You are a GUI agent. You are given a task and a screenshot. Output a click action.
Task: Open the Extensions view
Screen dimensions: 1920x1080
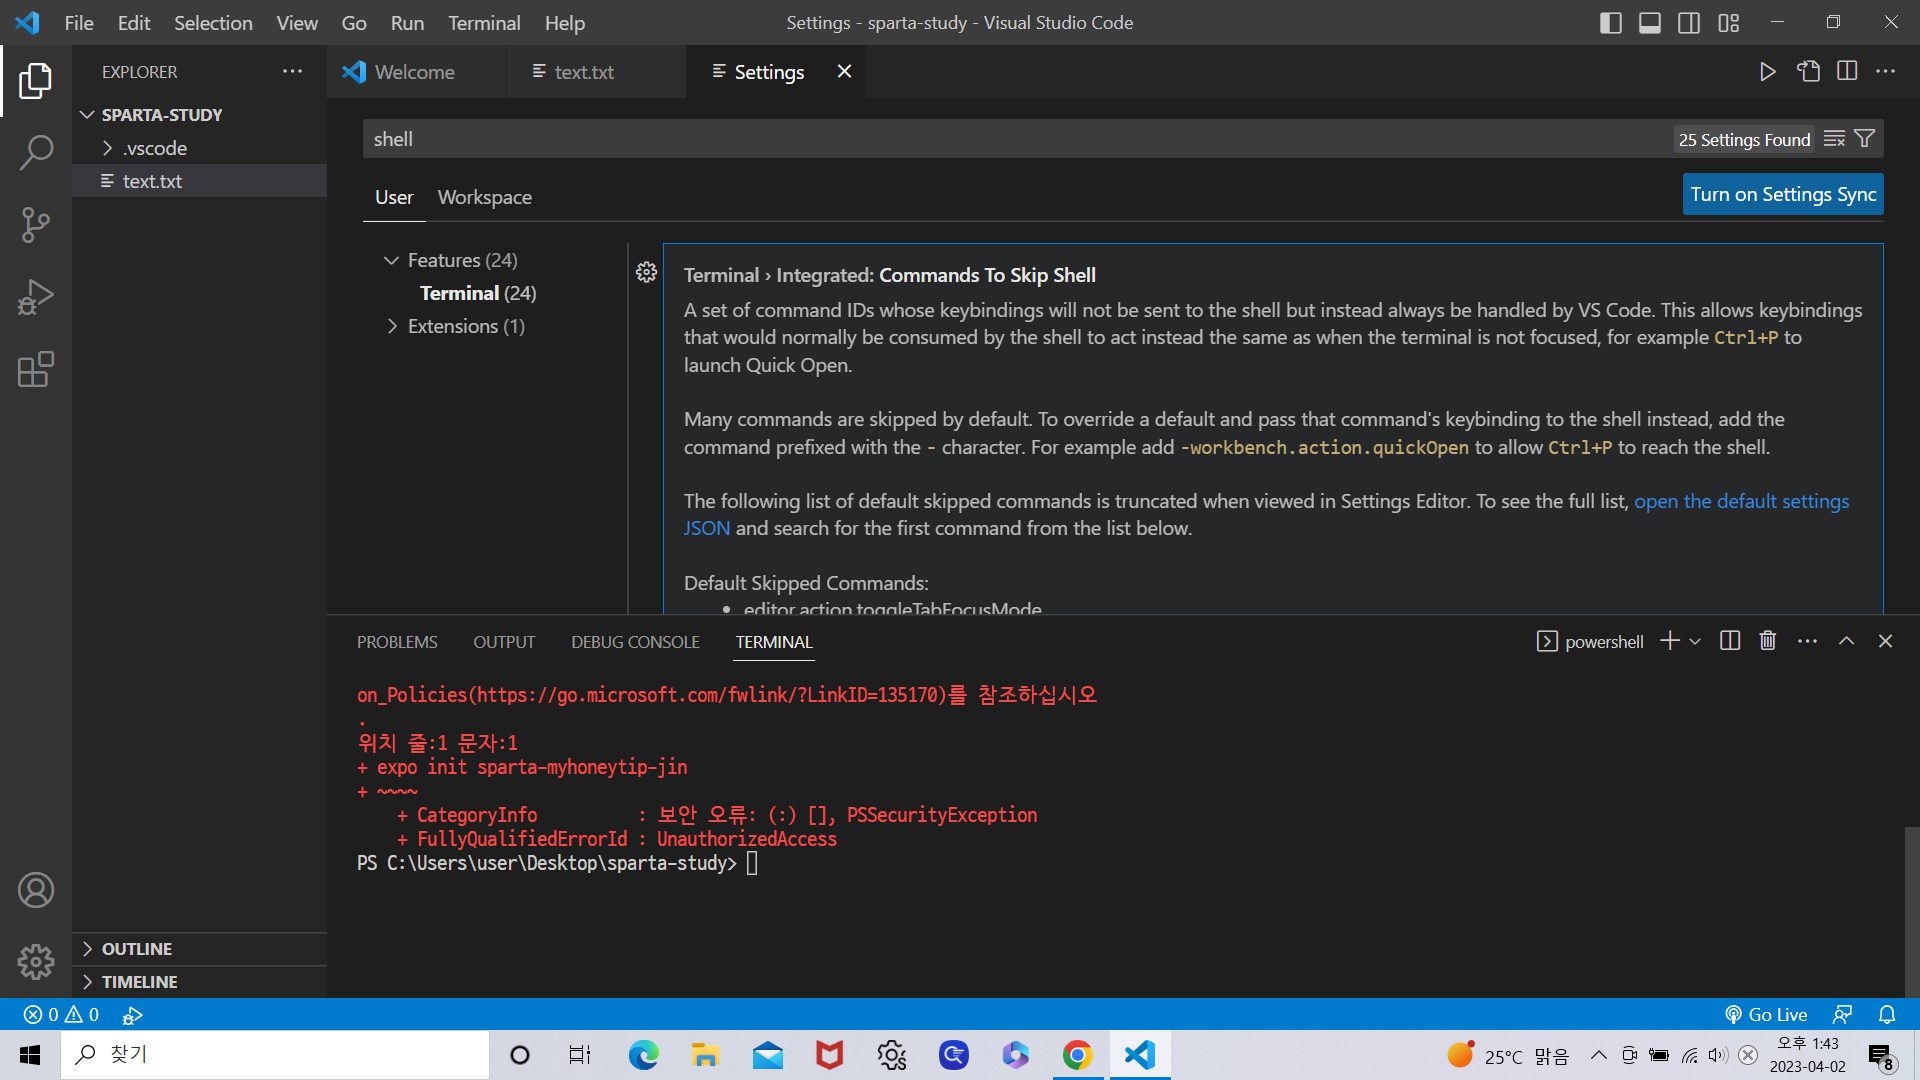pyautogui.click(x=36, y=369)
